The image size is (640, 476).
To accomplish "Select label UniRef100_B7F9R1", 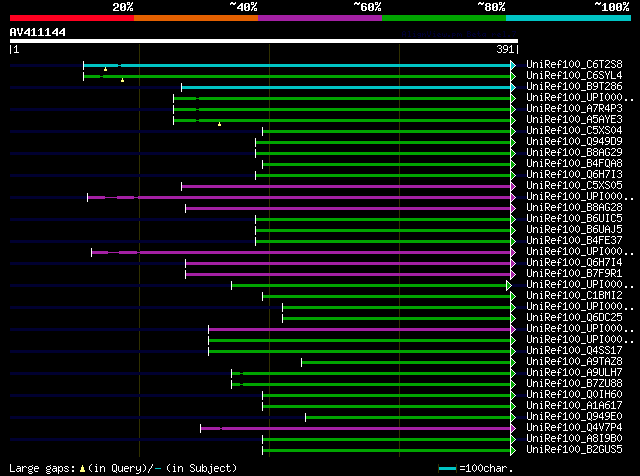I will (574, 274).
